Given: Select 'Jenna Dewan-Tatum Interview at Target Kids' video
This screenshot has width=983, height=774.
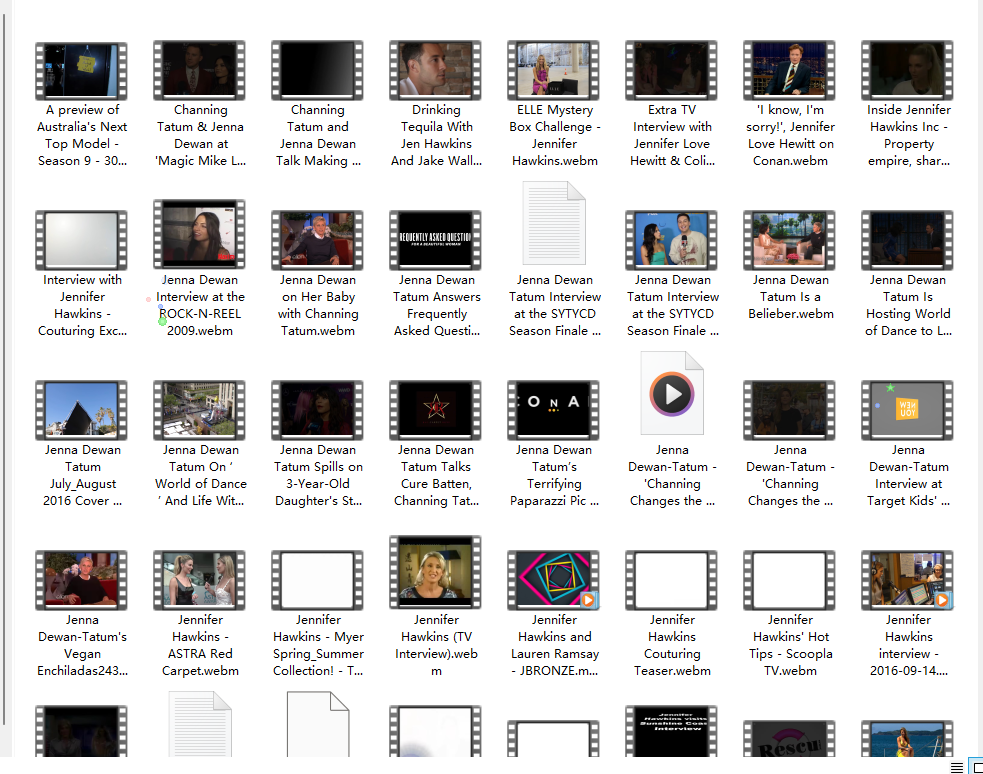Looking at the screenshot, I should (907, 409).
